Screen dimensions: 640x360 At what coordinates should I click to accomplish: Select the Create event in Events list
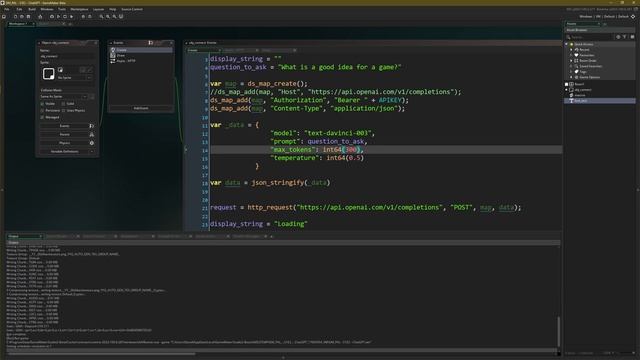(141, 50)
